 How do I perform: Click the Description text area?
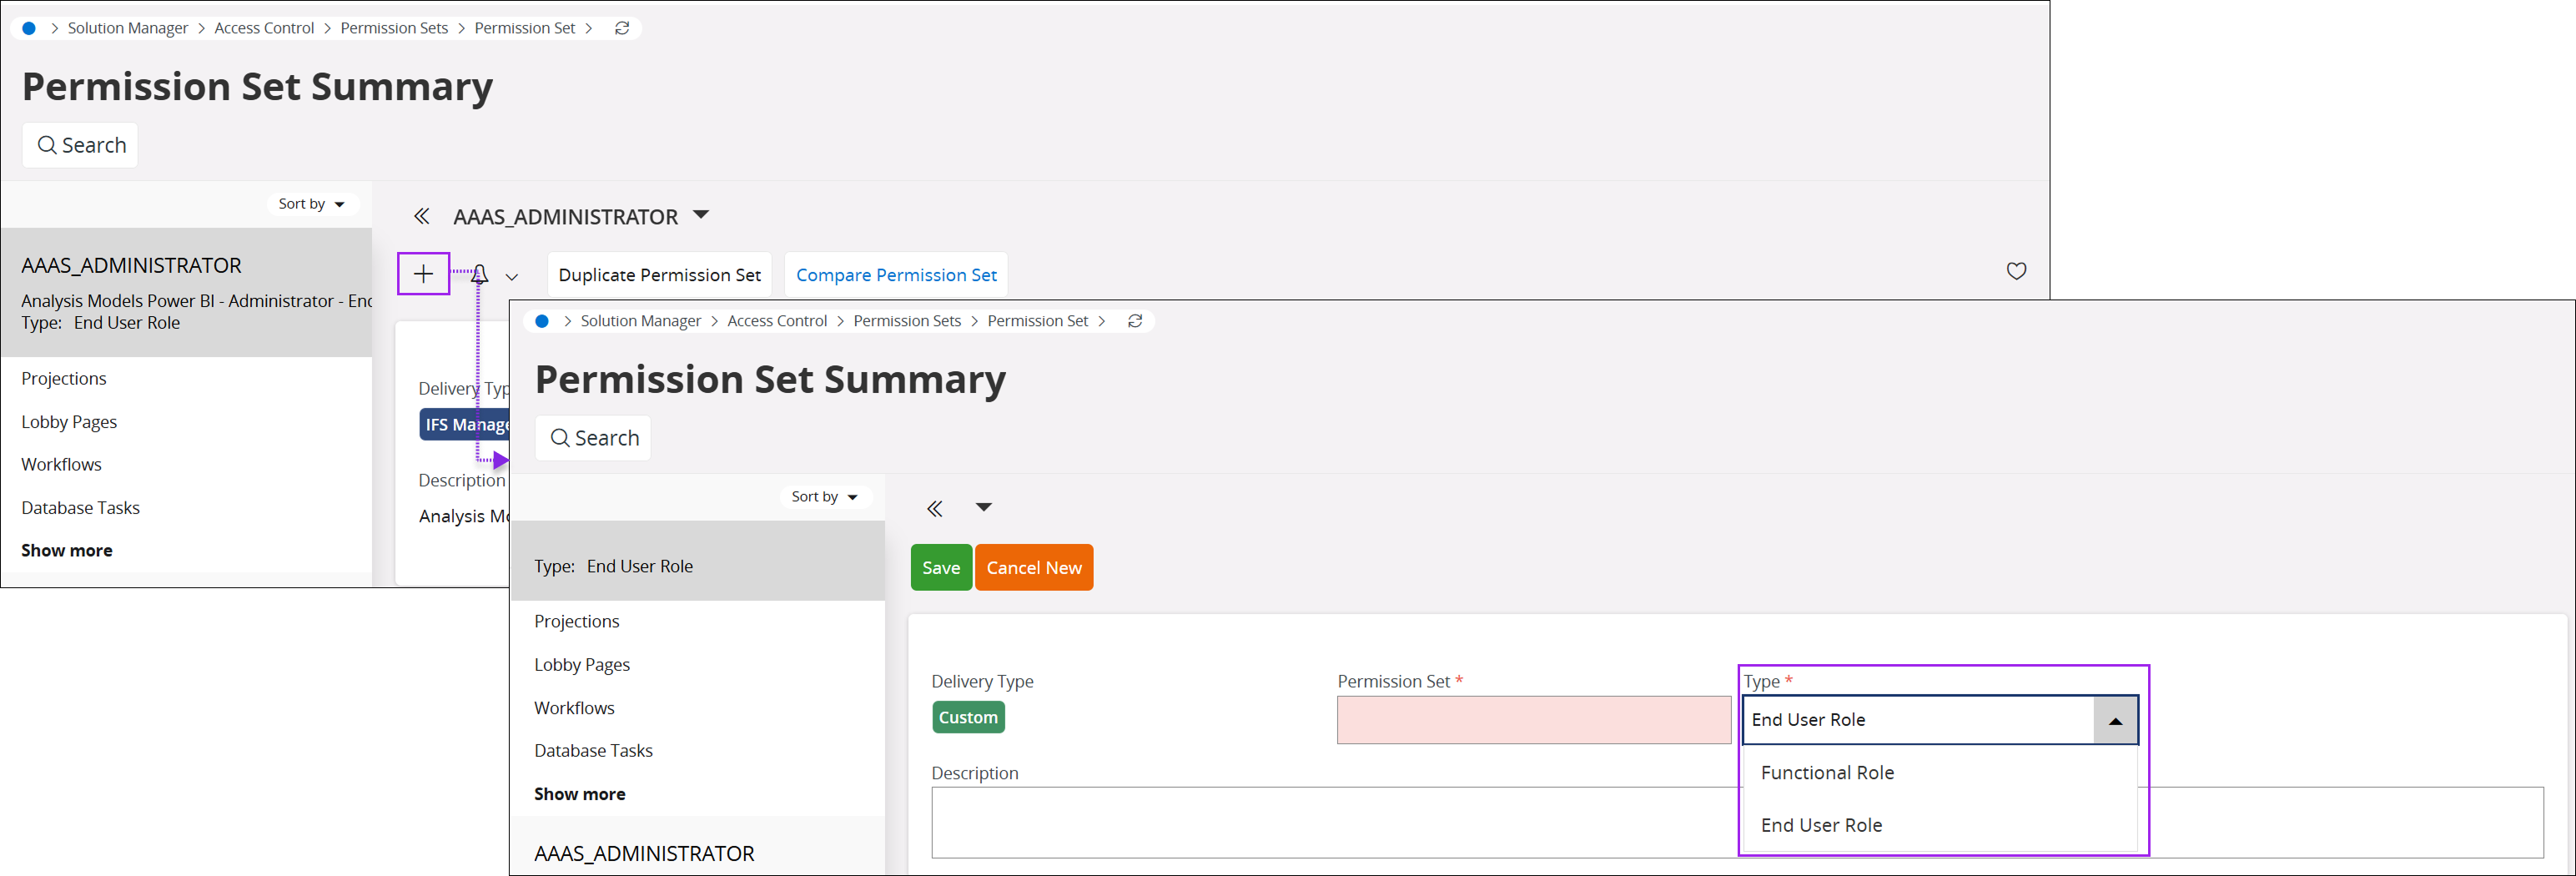(1737, 822)
